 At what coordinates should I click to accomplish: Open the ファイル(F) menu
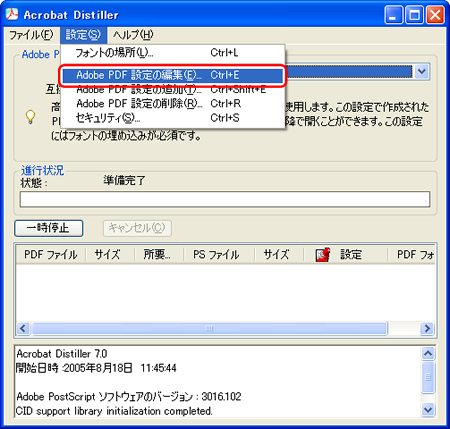click(x=31, y=35)
